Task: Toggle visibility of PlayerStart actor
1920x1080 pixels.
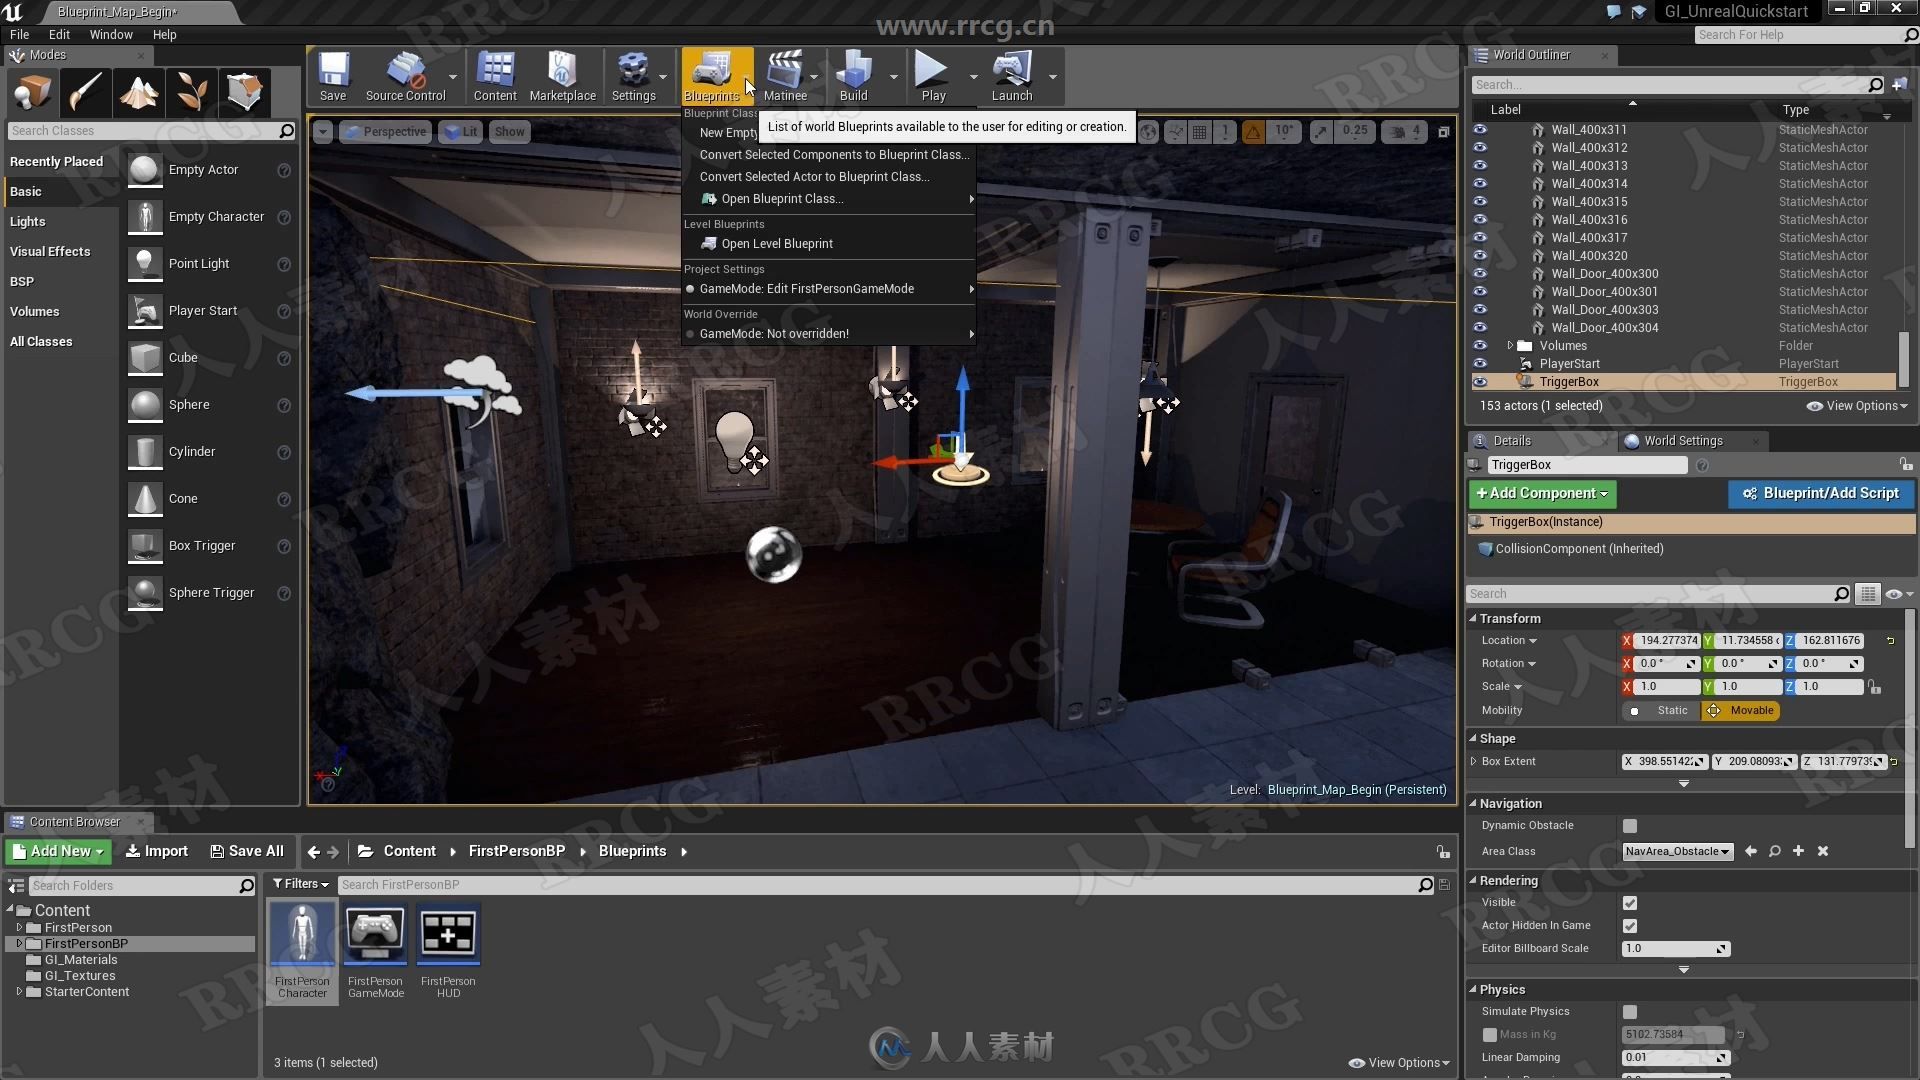Action: tap(1480, 363)
